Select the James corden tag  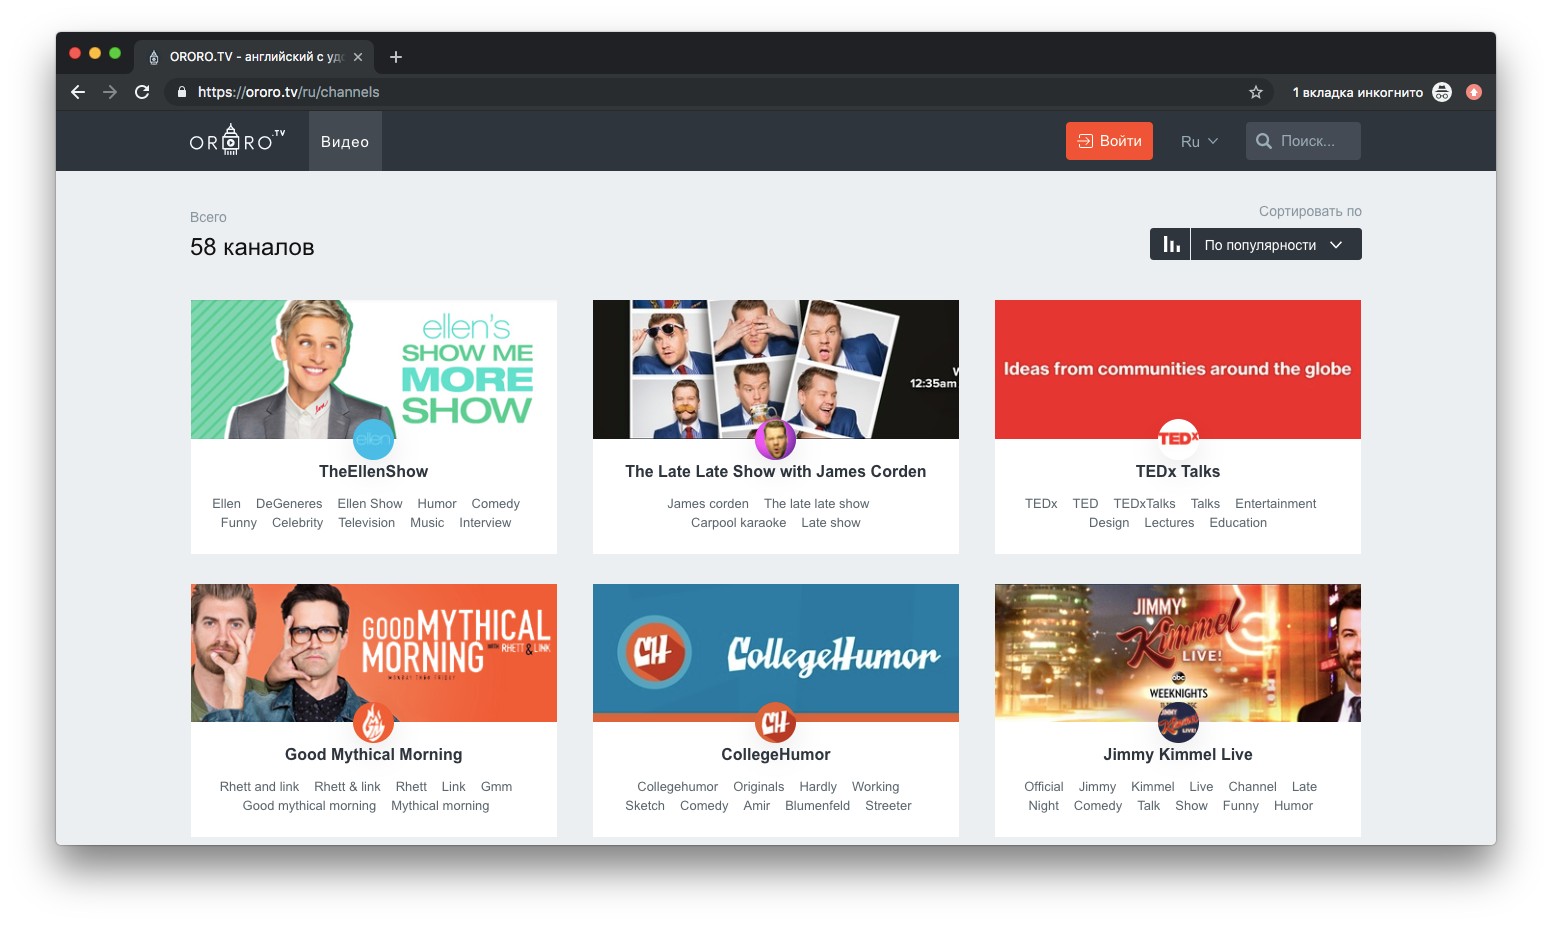click(708, 504)
